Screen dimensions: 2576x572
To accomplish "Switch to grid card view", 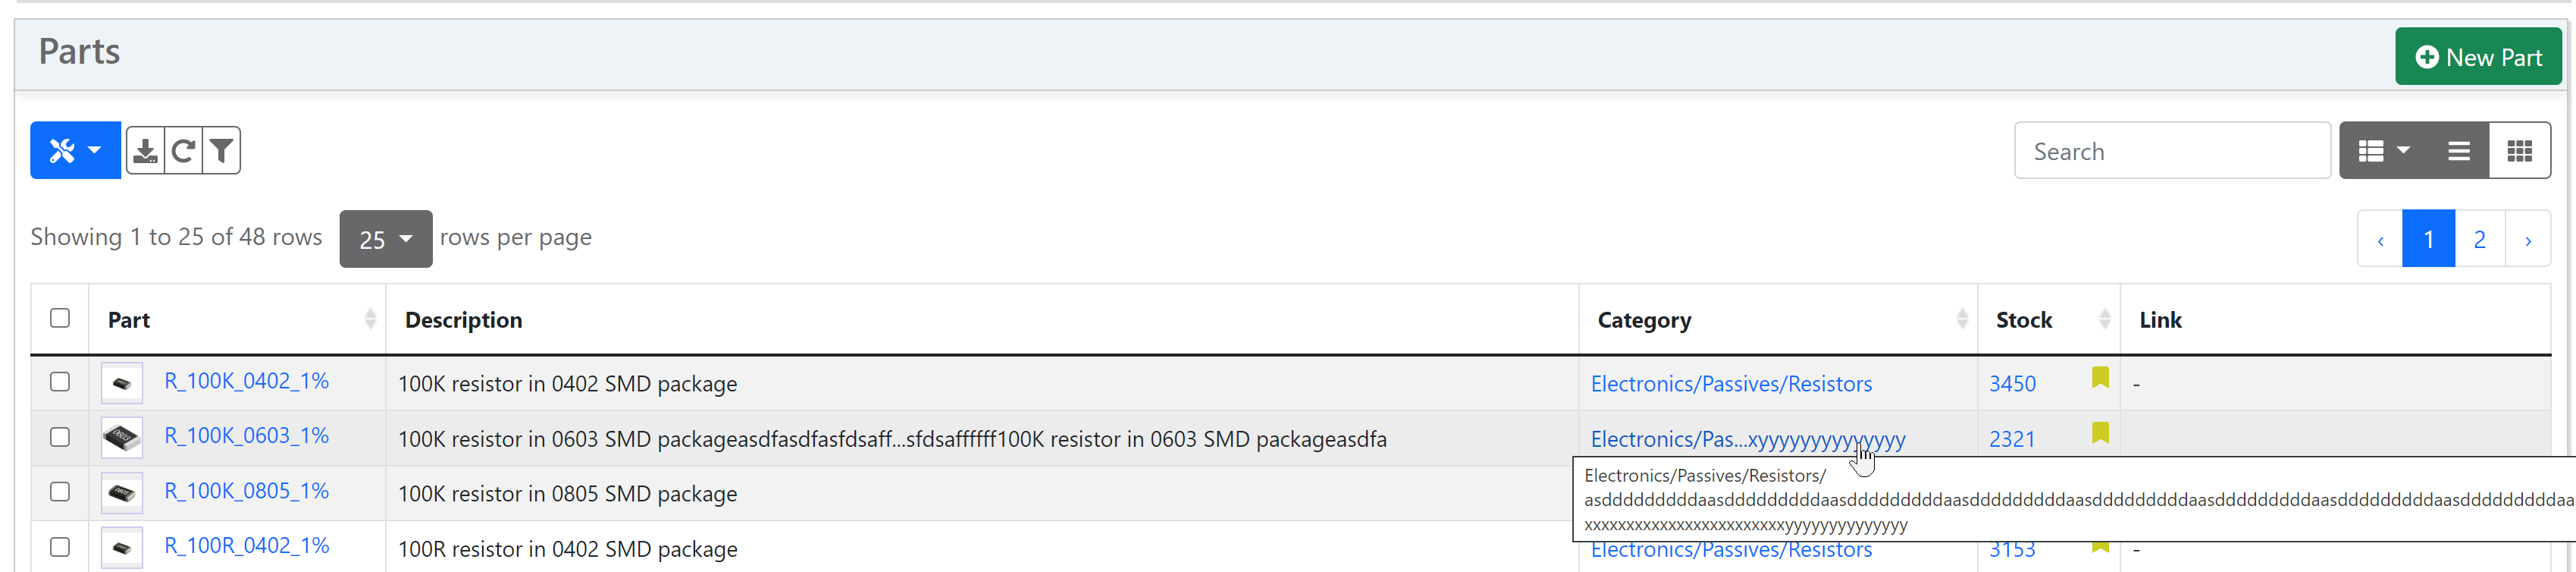I will click(2521, 150).
